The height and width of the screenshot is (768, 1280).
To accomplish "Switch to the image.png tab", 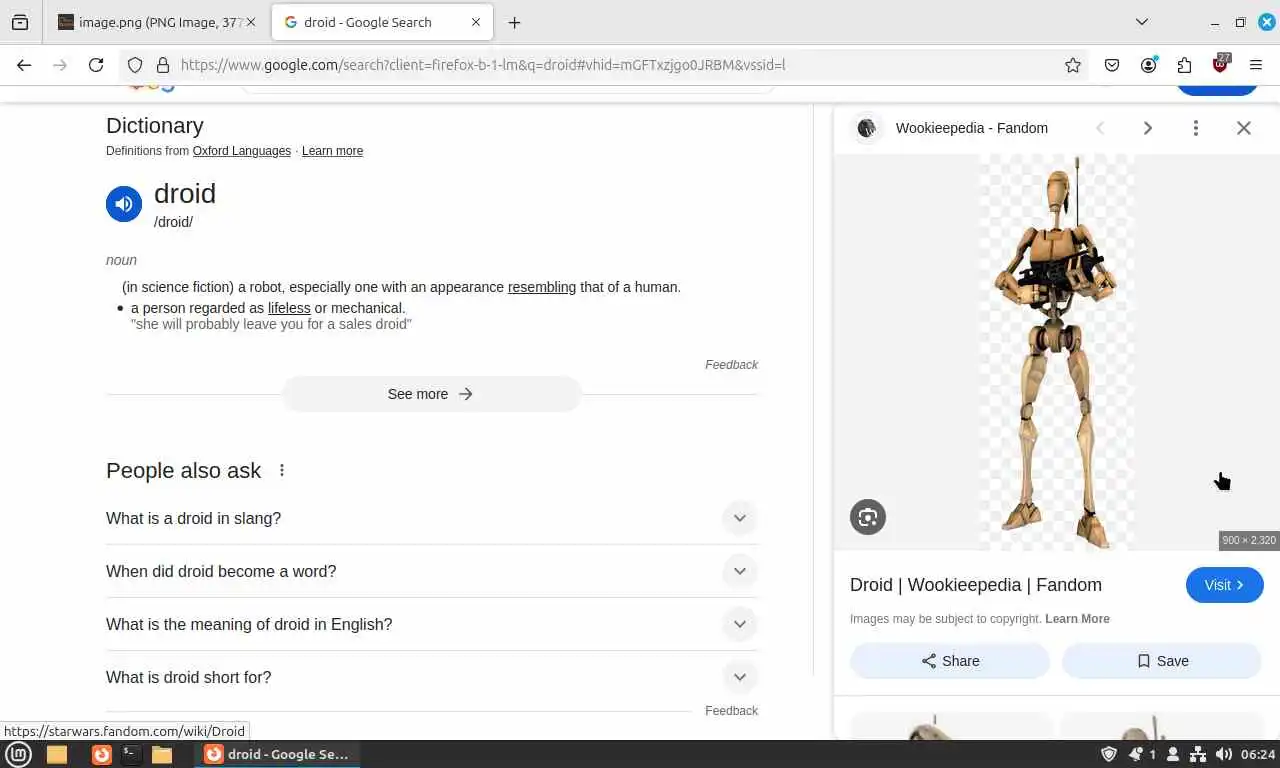I will pyautogui.click(x=157, y=22).
